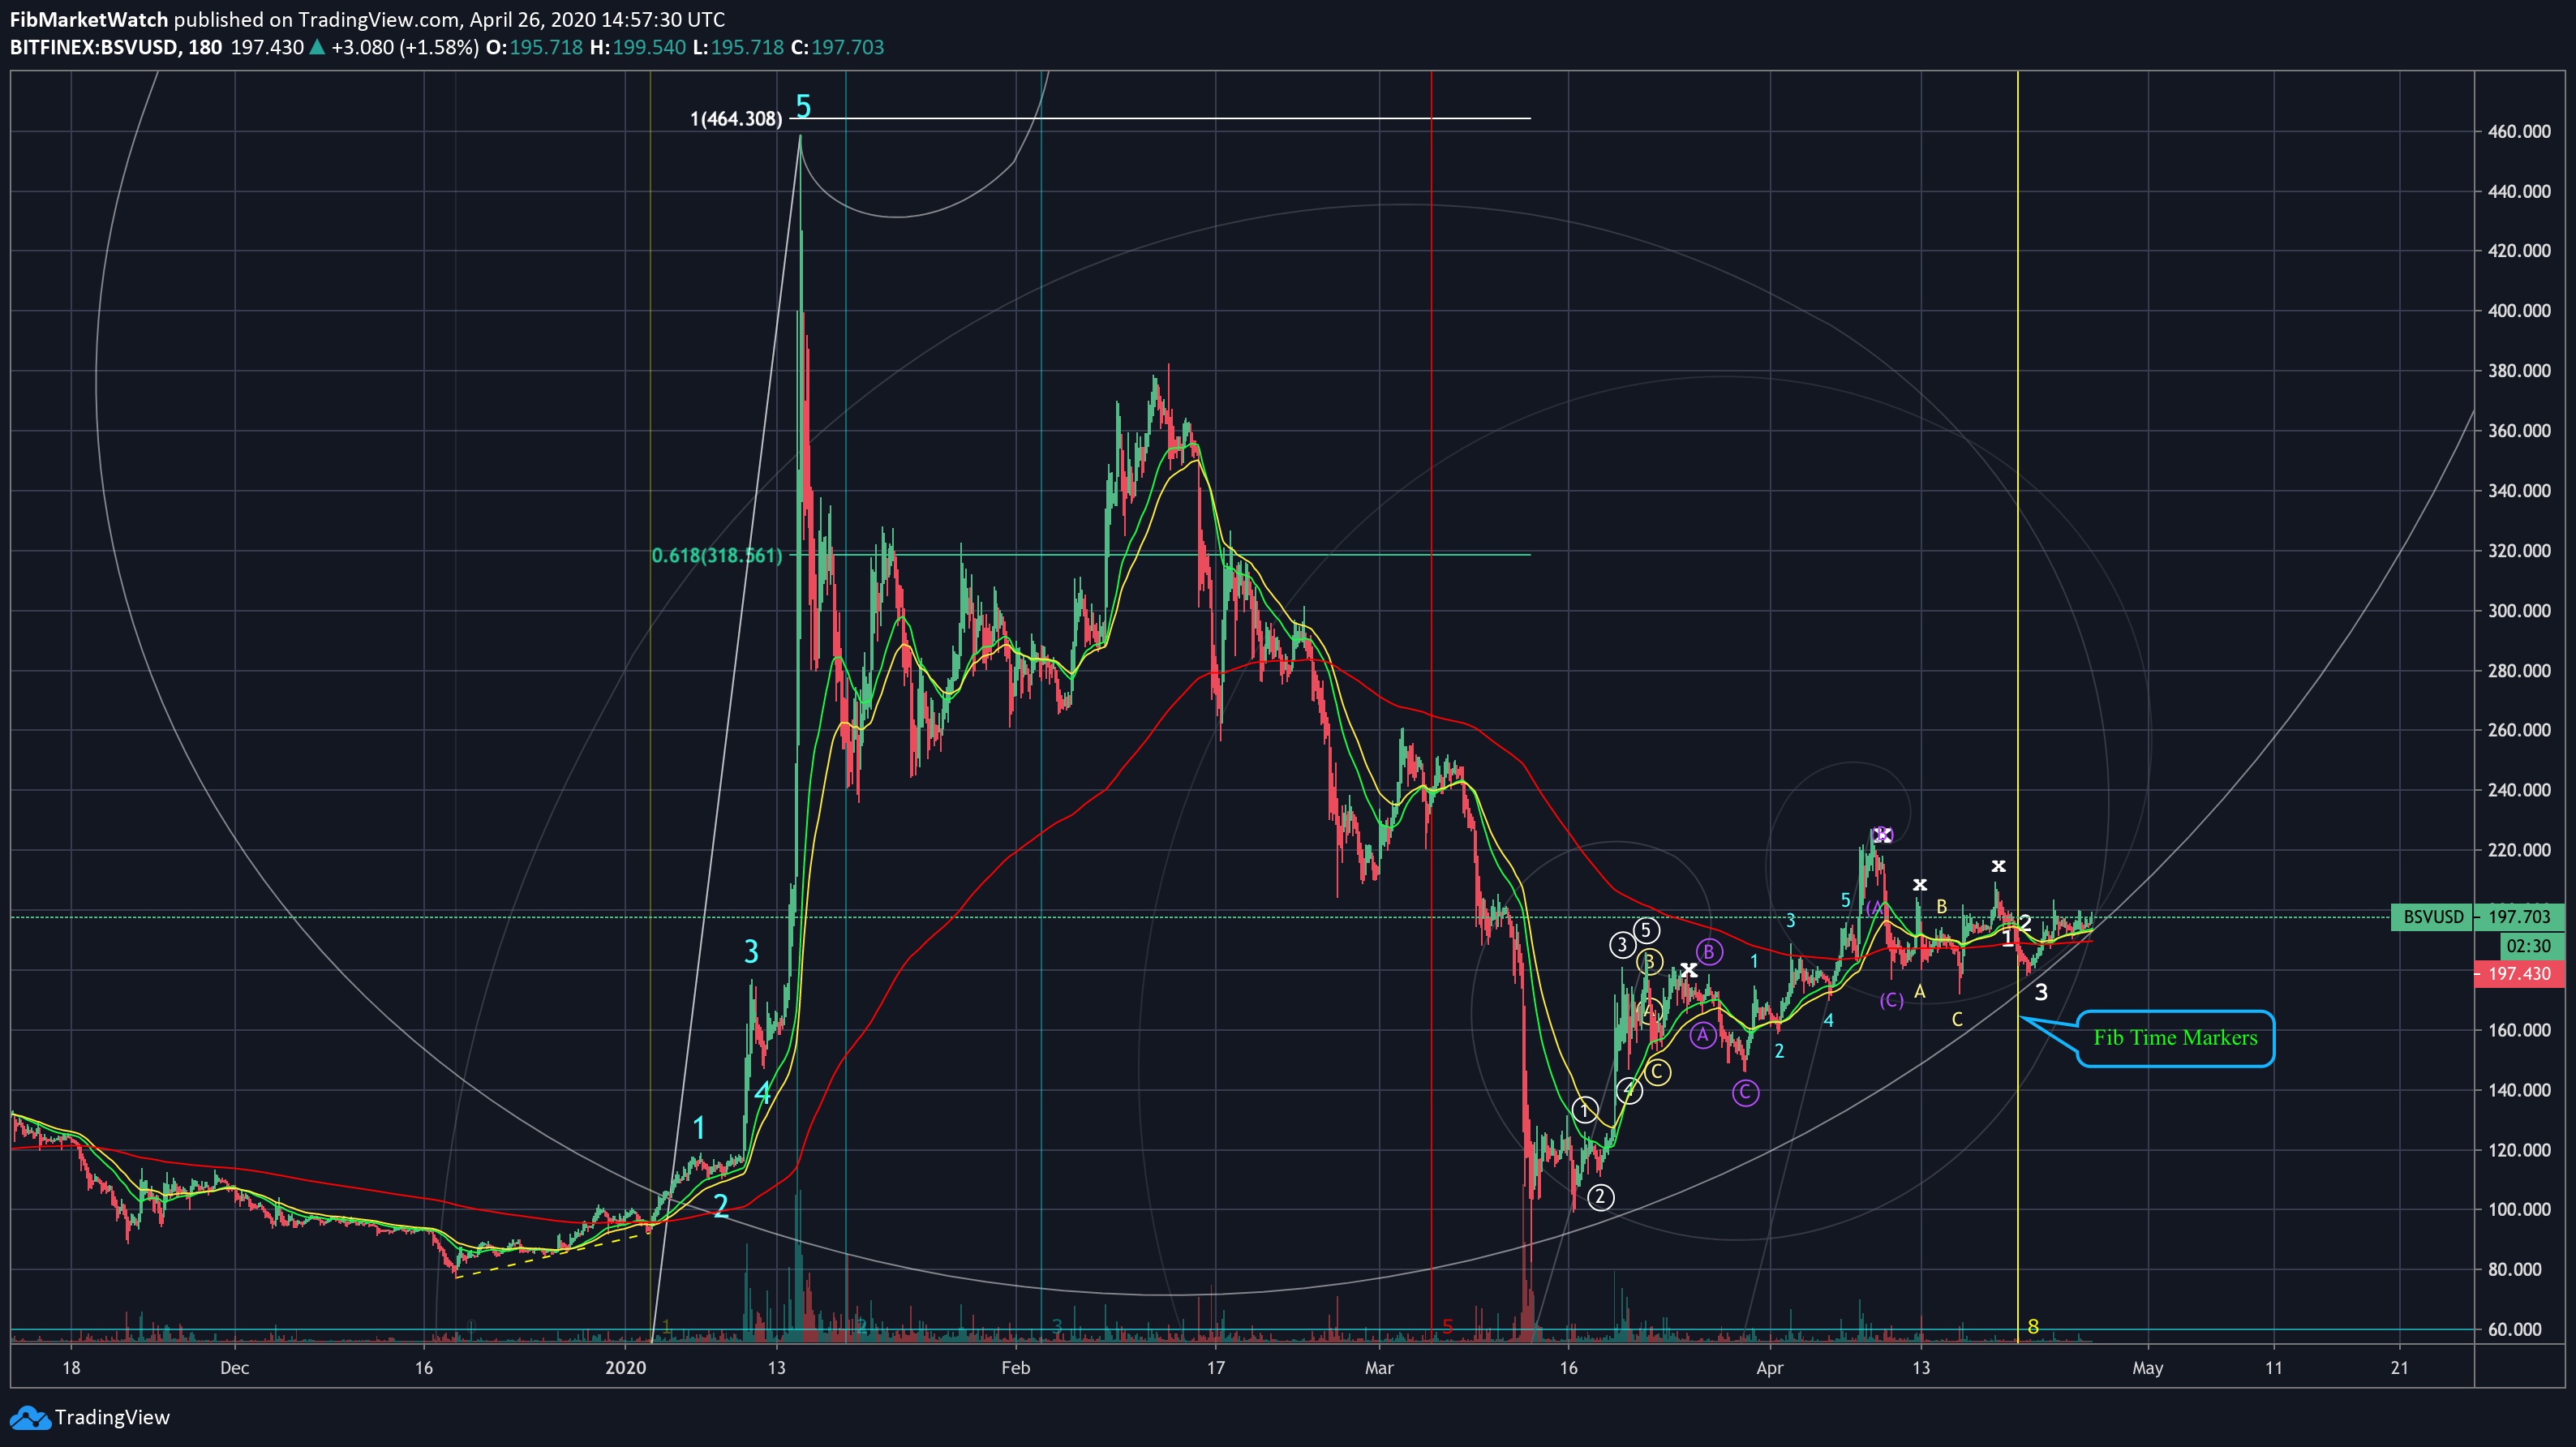Click the cyan wave 4 label near January 13
This screenshot has width=2576, height=1447.
pos(763,1093)
